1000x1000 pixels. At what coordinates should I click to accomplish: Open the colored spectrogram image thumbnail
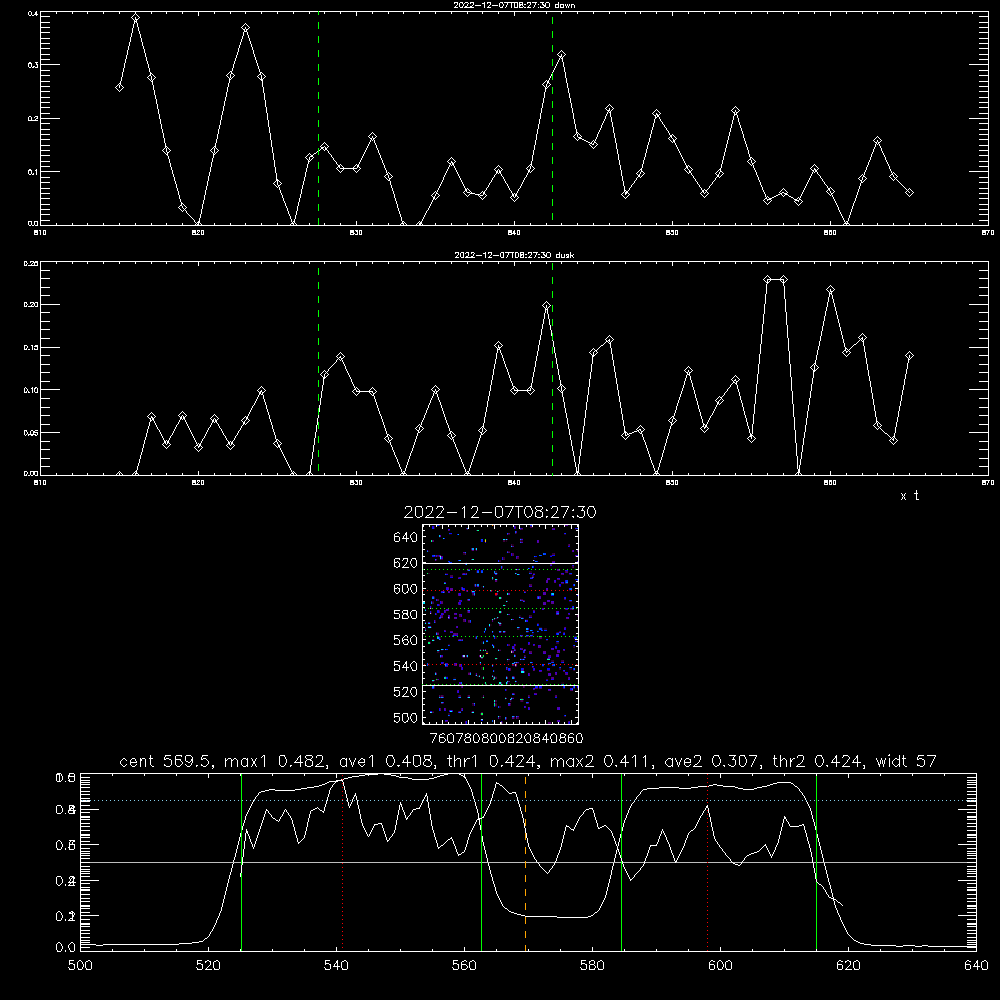coord(500,624)
